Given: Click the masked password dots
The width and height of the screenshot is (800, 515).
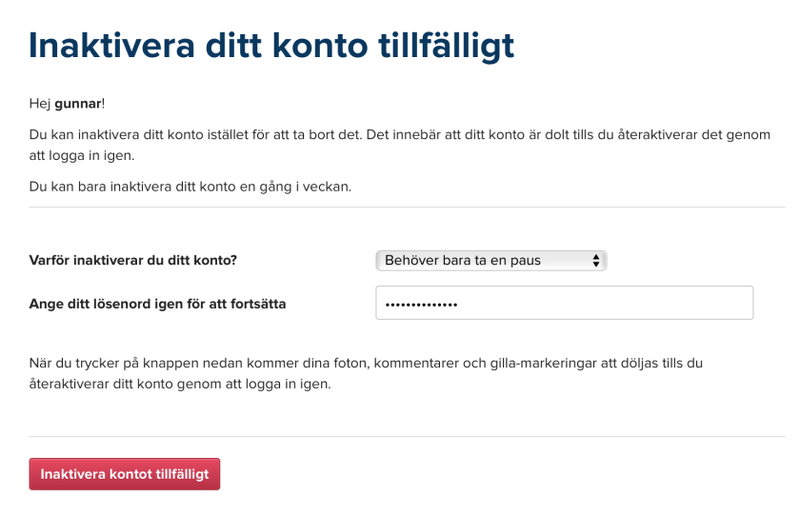Looking at the screenshot, I should click(421, 304).
